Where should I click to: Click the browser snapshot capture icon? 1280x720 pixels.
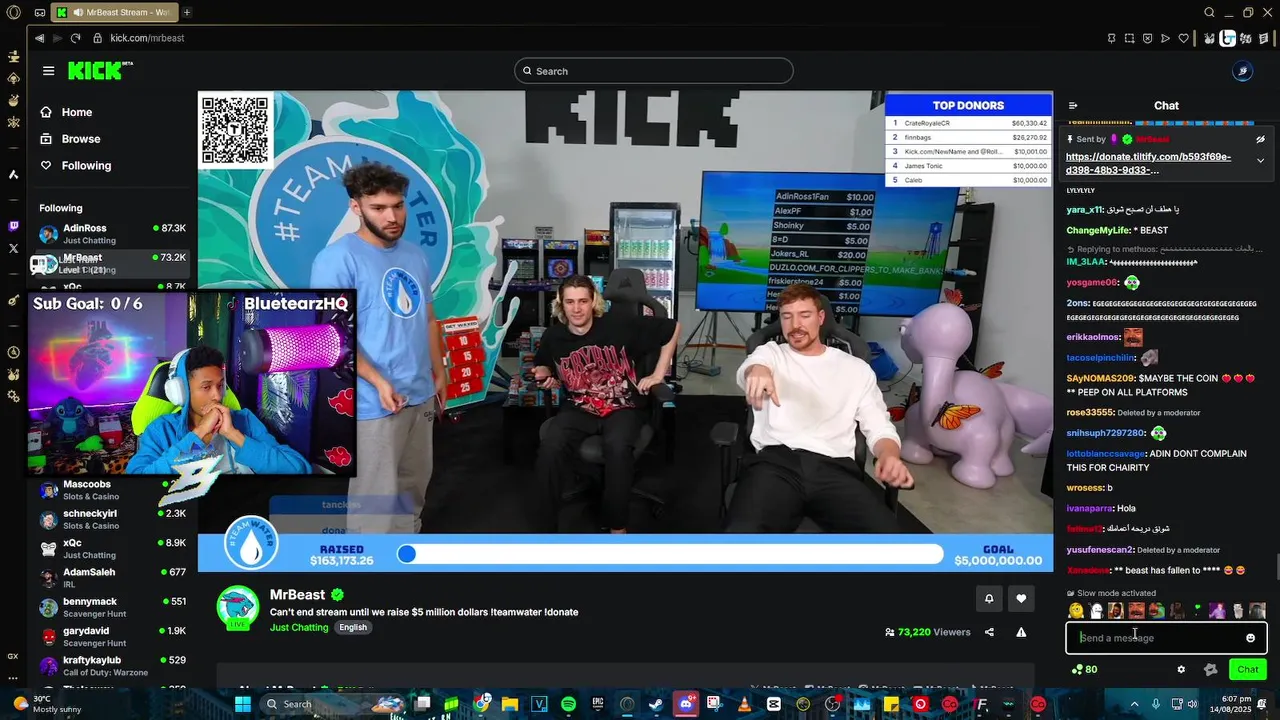1130,38
